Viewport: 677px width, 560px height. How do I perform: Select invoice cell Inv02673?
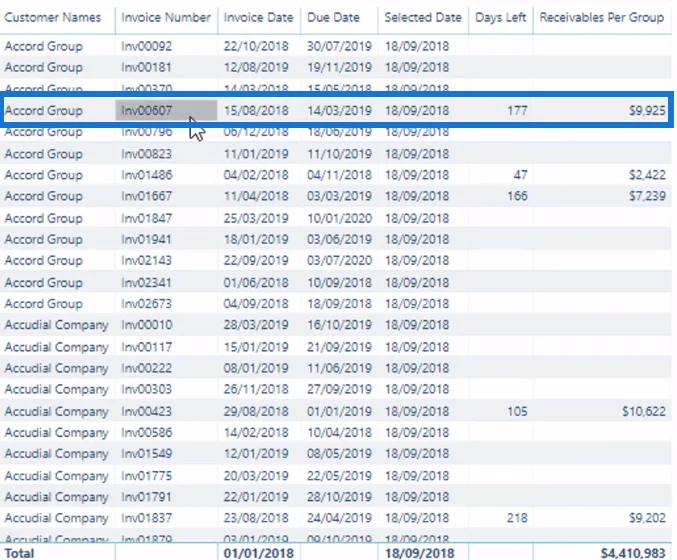pos(146,304)
